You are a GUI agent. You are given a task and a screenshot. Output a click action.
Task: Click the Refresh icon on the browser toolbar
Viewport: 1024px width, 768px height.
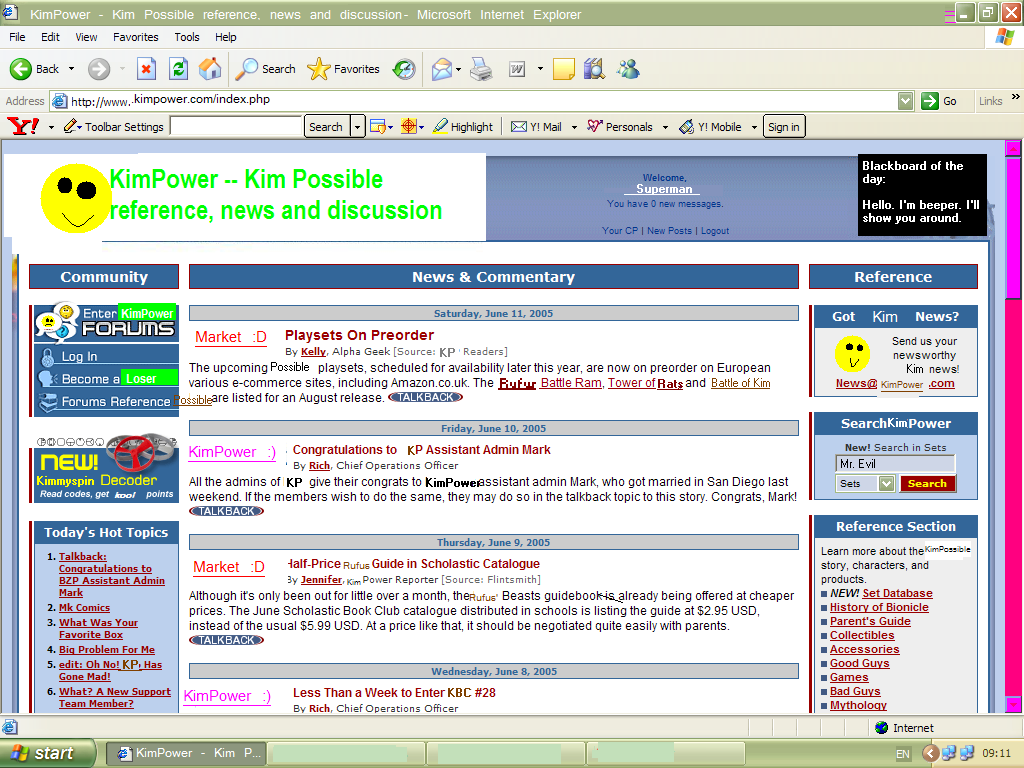coord(178,69)
